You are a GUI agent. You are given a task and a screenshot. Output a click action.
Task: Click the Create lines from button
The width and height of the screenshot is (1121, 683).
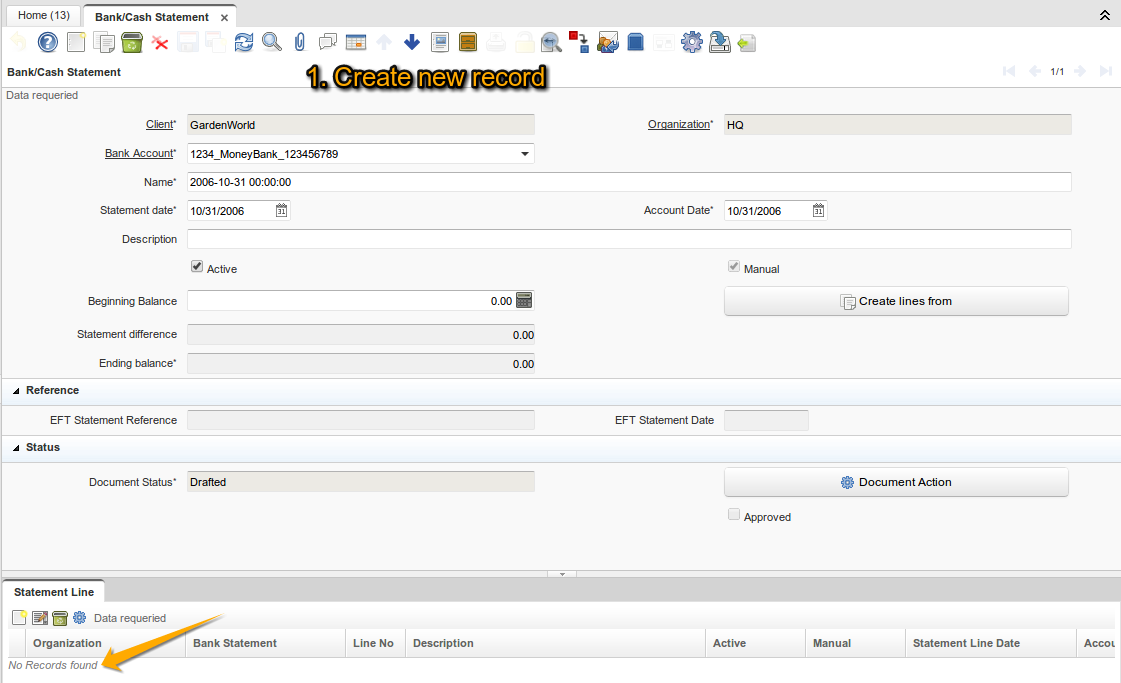[x=895, y=301]
